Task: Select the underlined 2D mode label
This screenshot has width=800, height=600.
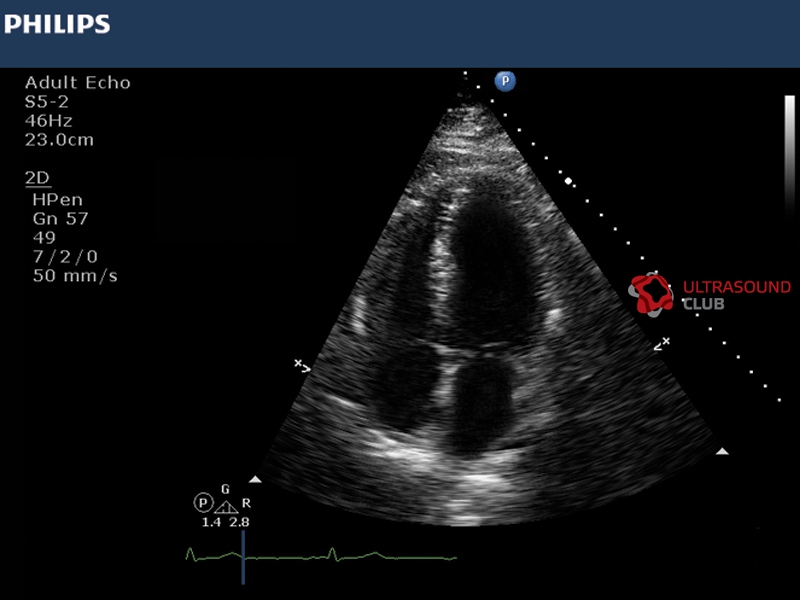Action: pyautogui.click(x=38, y=178)
